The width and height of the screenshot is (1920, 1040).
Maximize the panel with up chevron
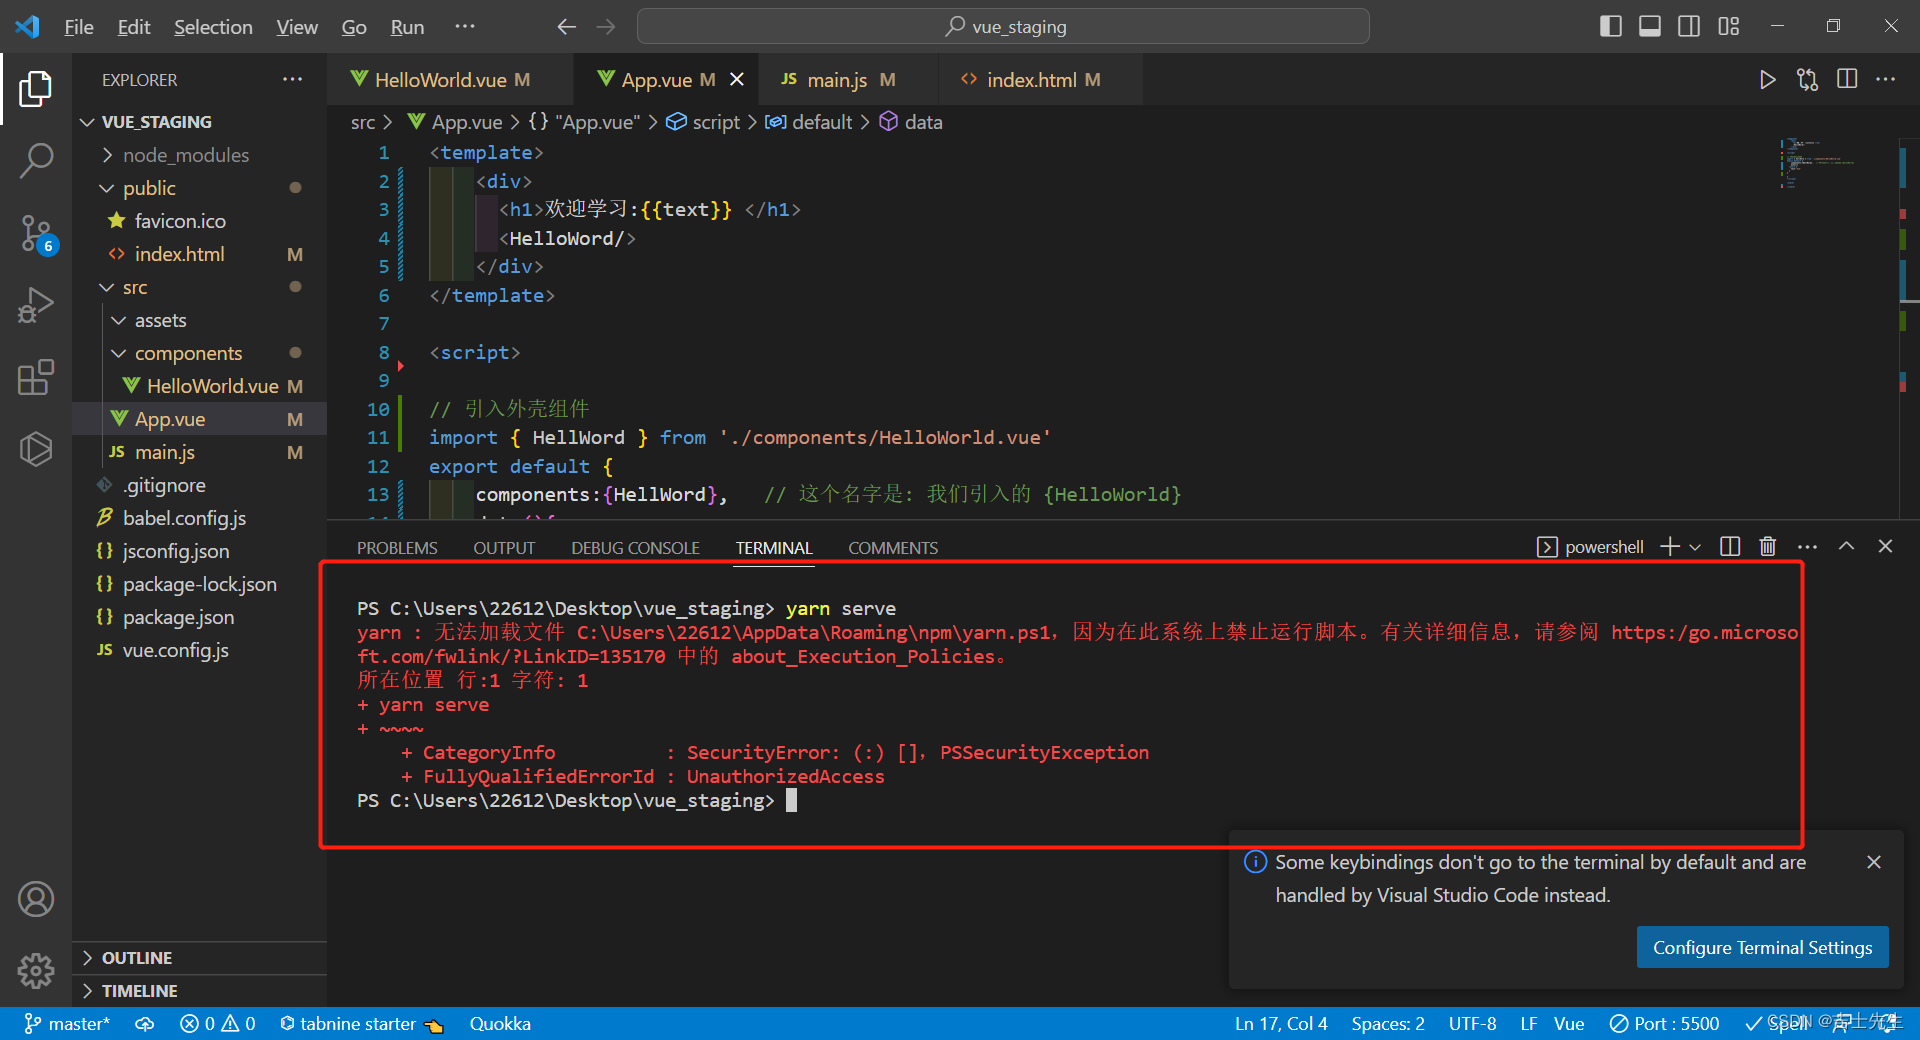click(1846, 546)
